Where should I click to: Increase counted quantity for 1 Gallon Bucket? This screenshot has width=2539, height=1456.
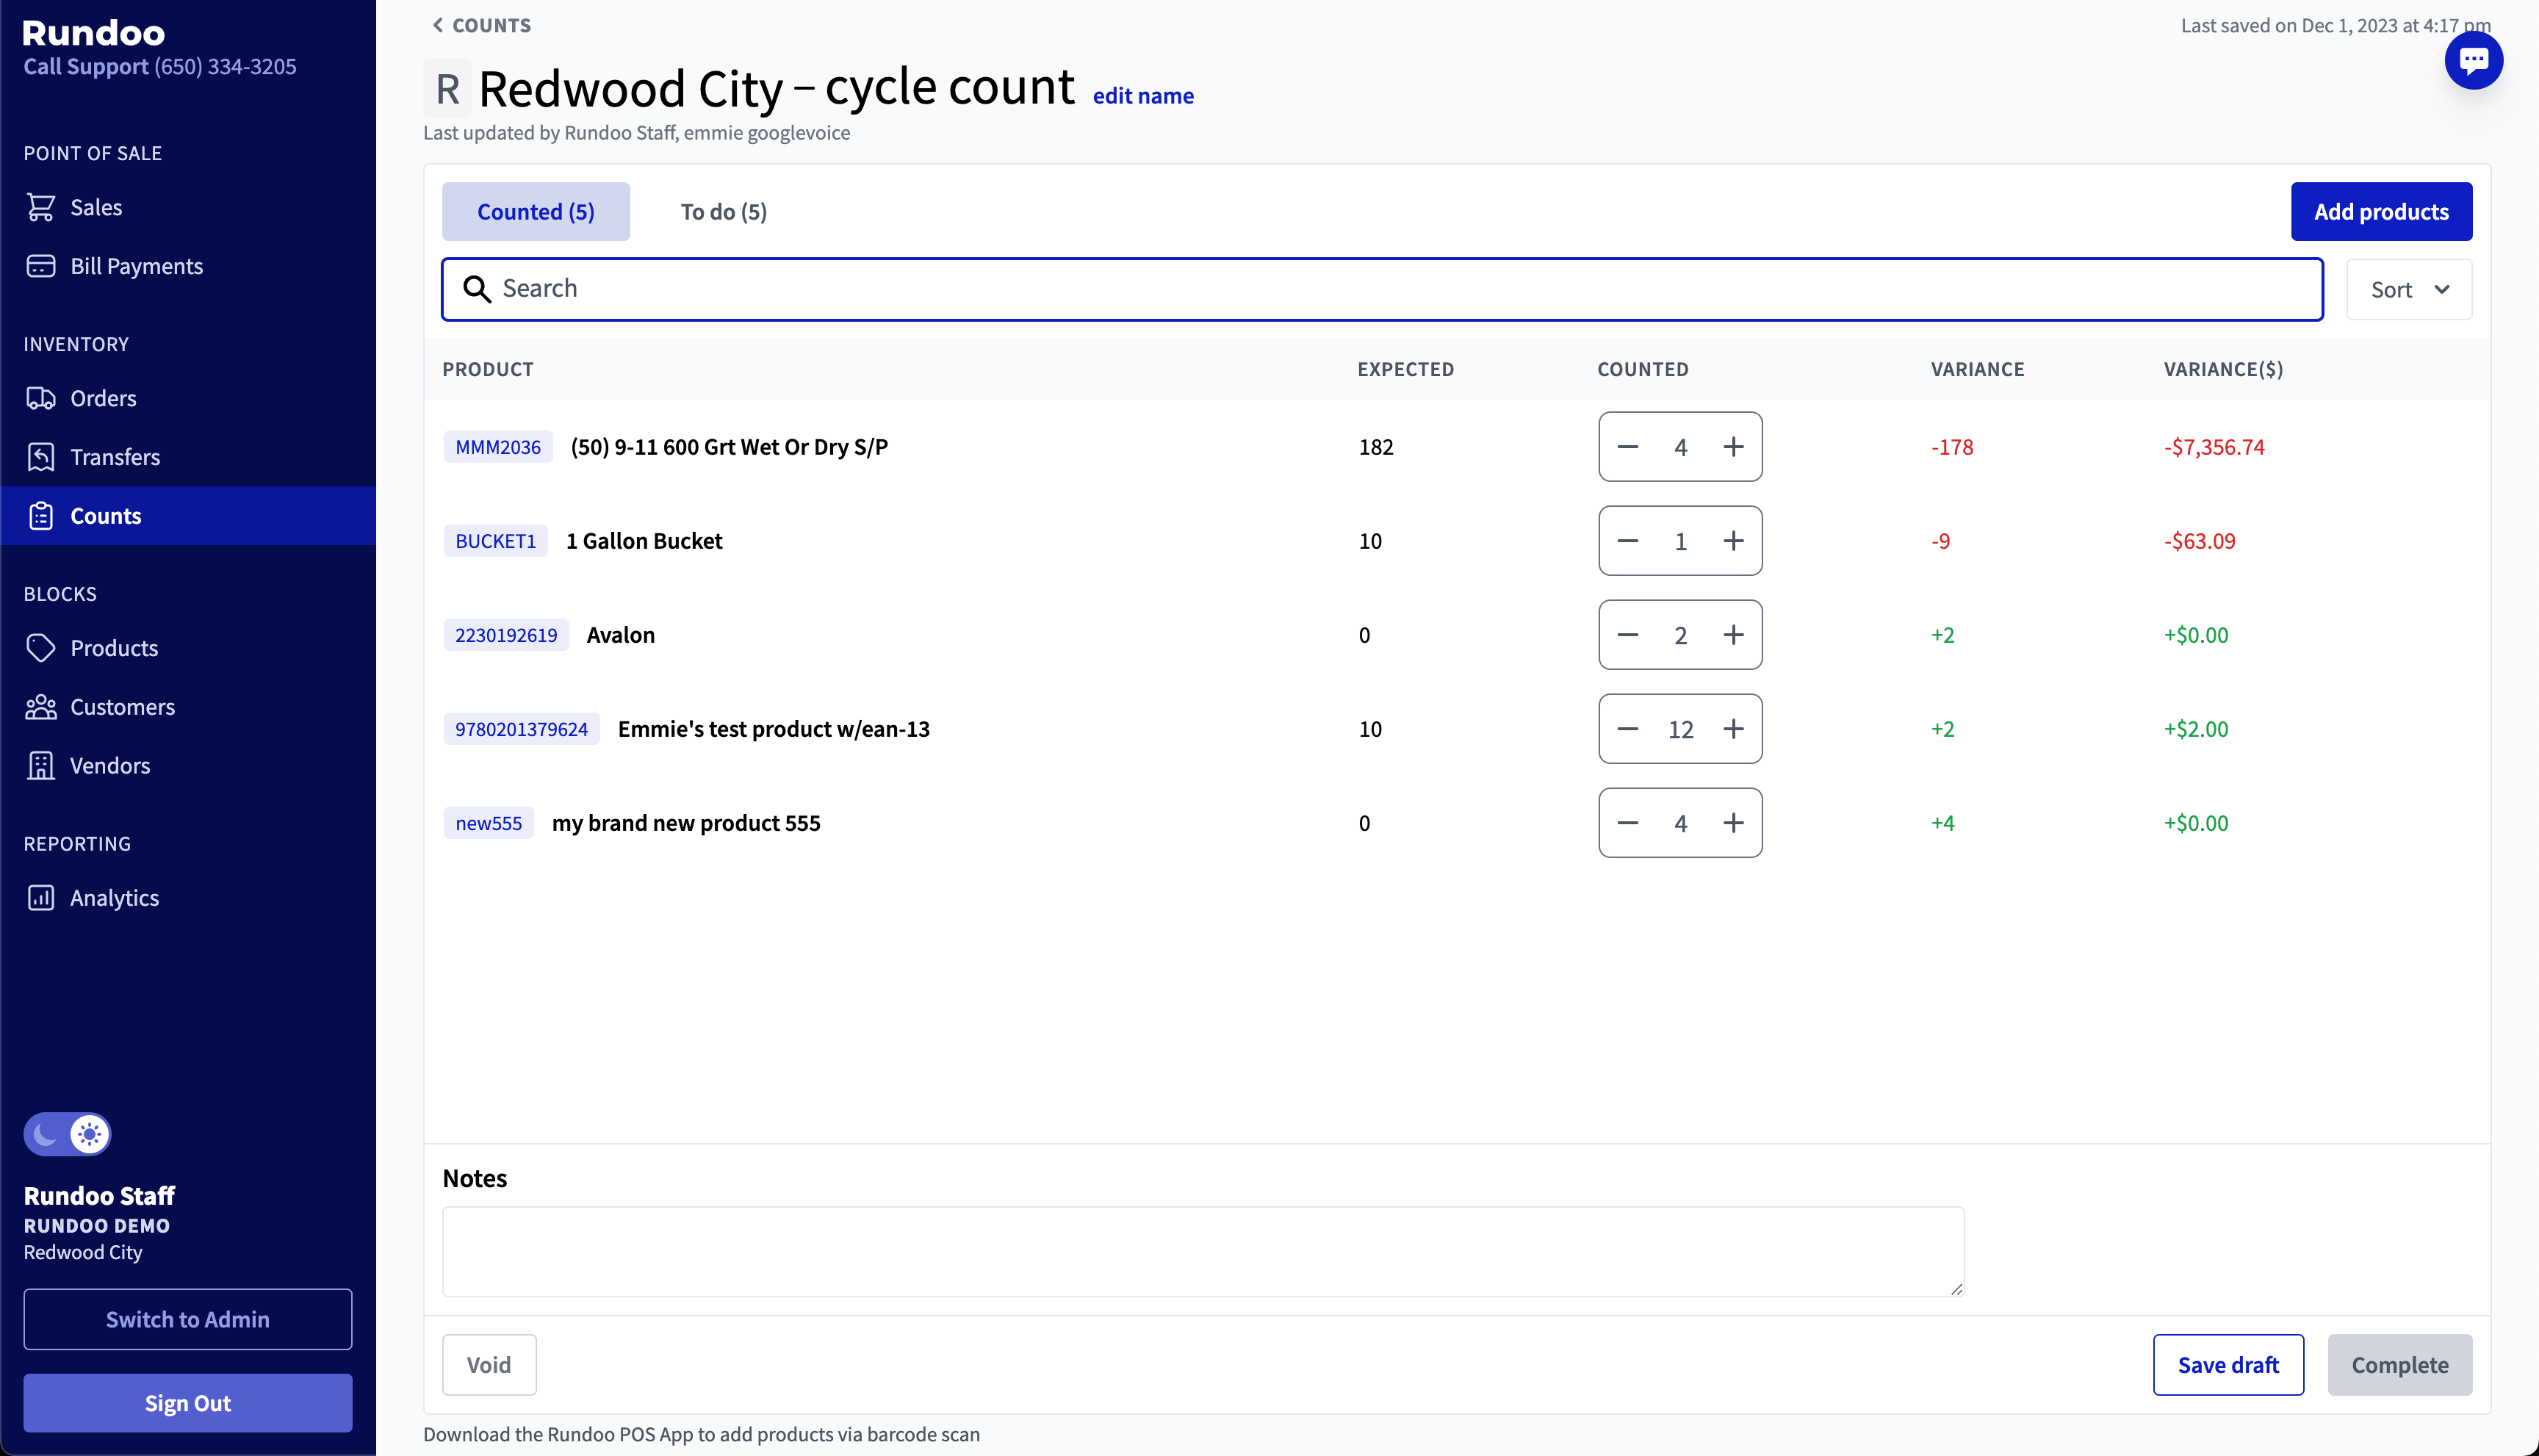pyautogui.click(x=1733, y=541)
